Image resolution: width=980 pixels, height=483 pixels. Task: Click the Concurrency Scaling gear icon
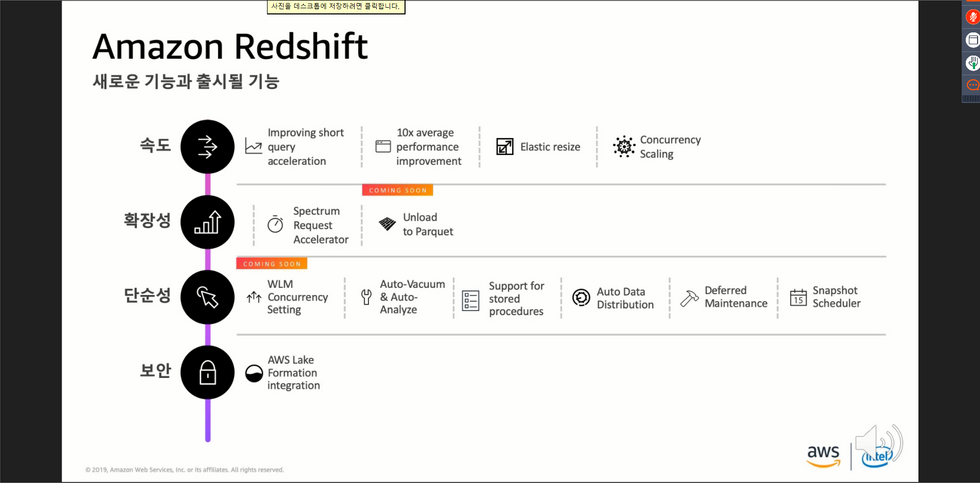(624, 147)
